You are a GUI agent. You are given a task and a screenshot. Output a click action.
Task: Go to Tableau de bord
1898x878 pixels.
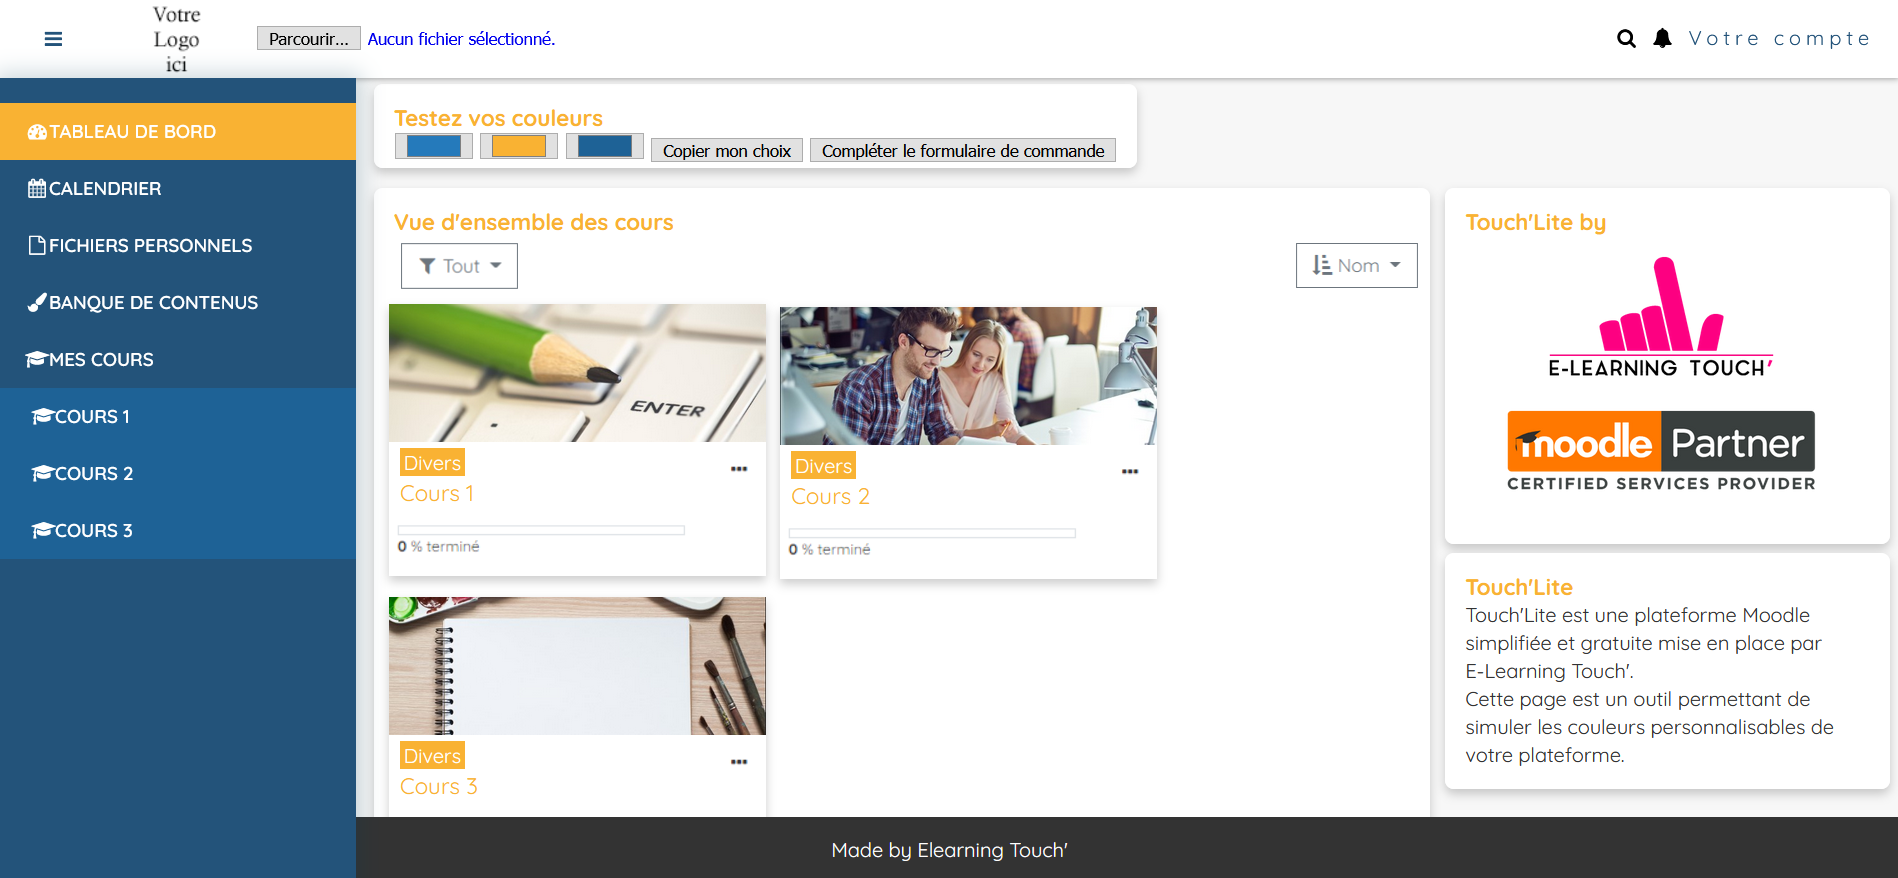pos(178,131)
